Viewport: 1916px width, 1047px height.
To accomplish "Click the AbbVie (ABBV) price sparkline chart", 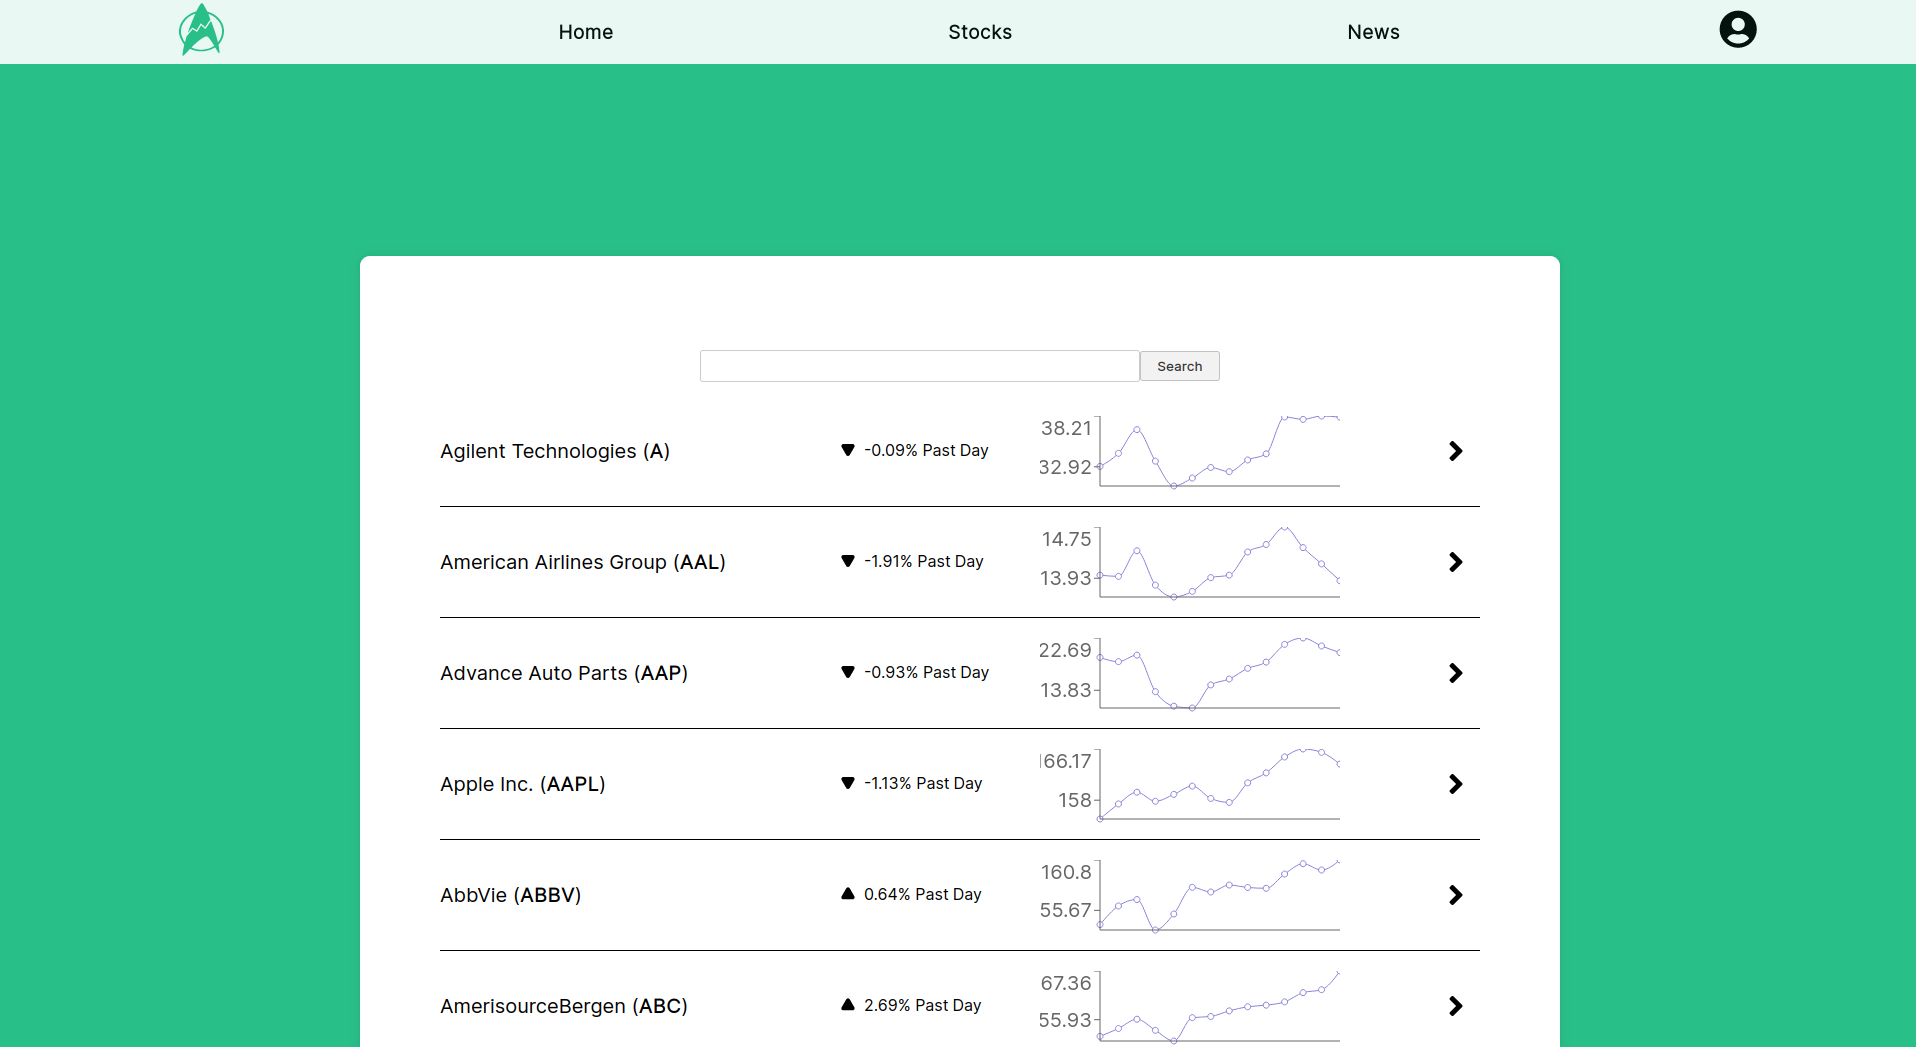I will coord(1190,895).
